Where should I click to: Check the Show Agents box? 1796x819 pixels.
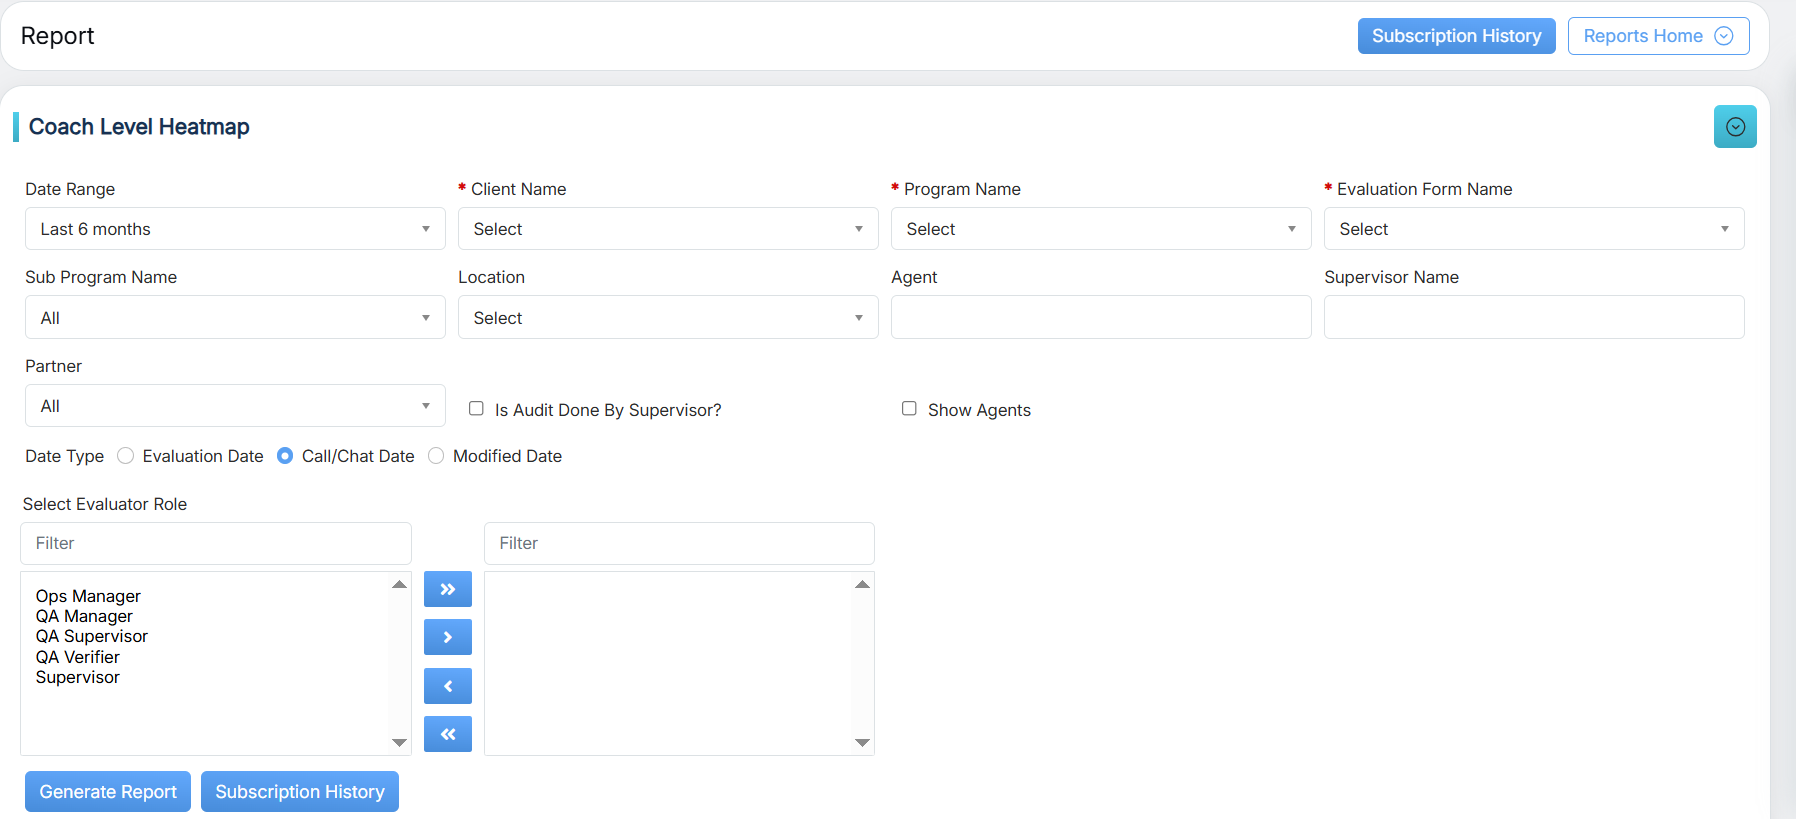(x=909, y=408)
